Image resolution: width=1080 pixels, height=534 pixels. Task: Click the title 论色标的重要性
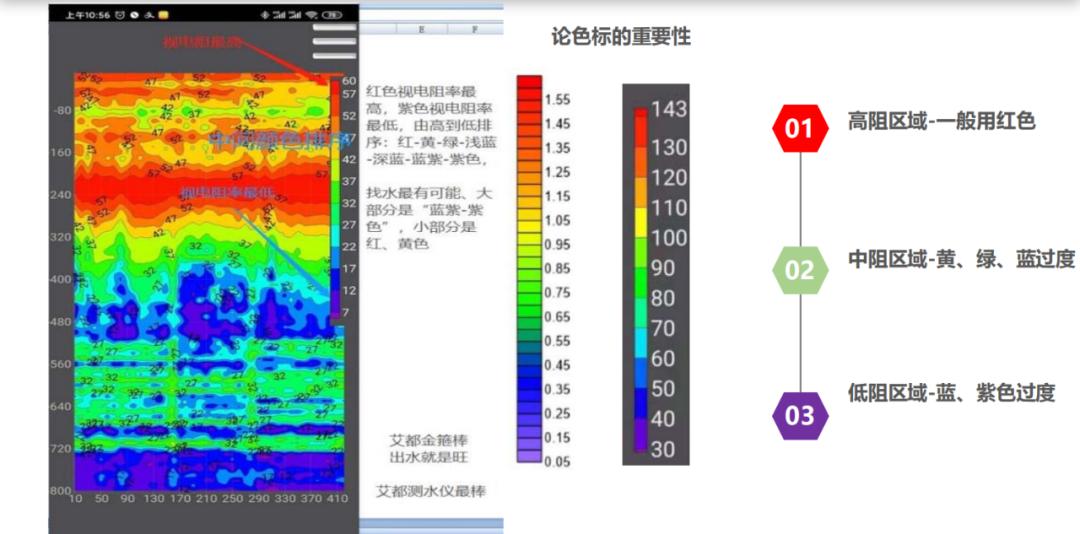coord(621,37)
